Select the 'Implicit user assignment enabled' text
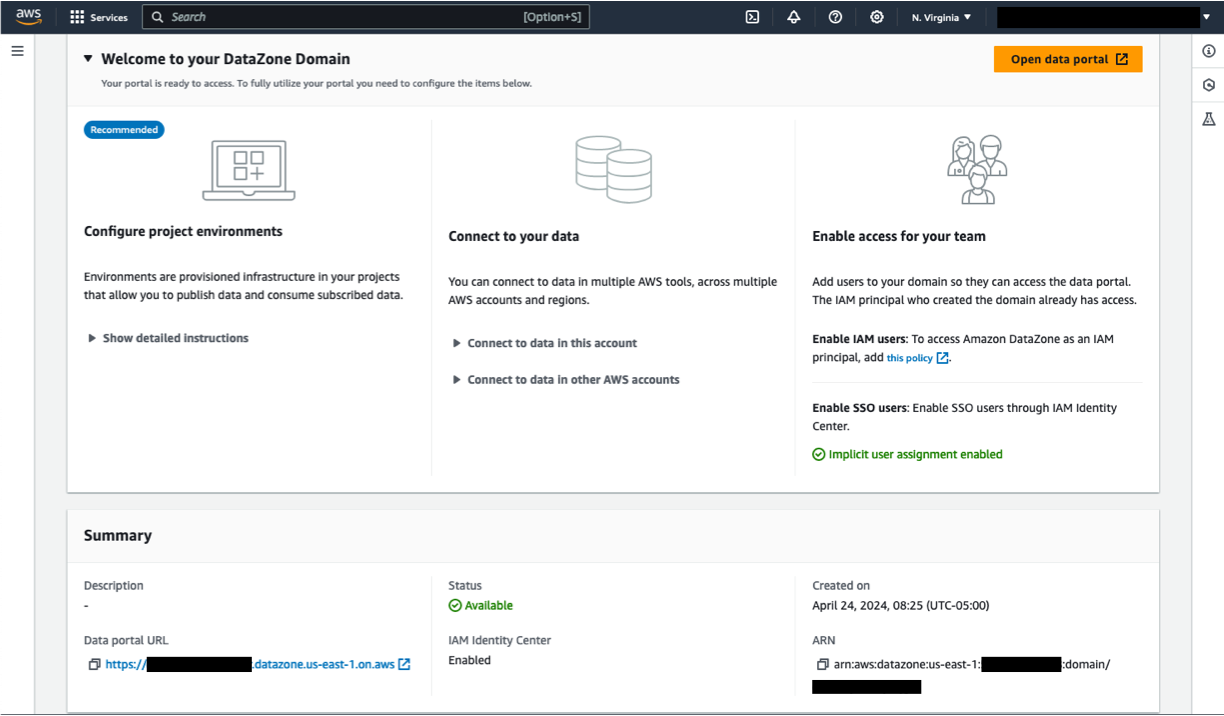The width and height of the screenshot is (1224, 716). [915, 454]
